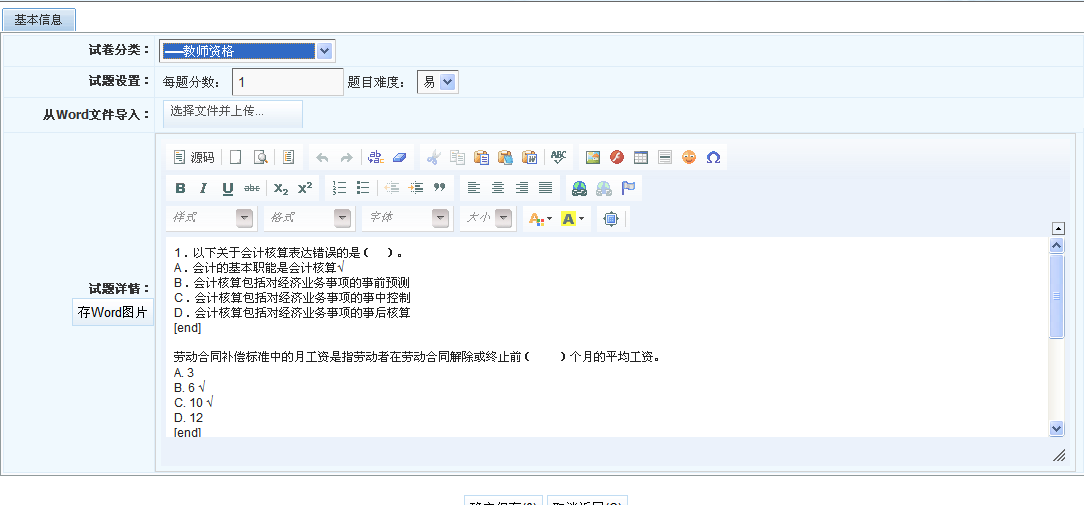Screen dimensions: 1084x505
Task: Toggle Subscript formatting
Action: pos(281,188)
